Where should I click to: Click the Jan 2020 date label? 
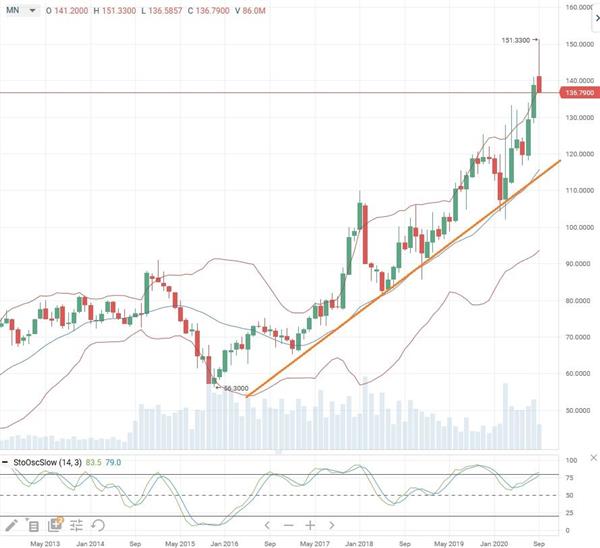pos(494,544)
